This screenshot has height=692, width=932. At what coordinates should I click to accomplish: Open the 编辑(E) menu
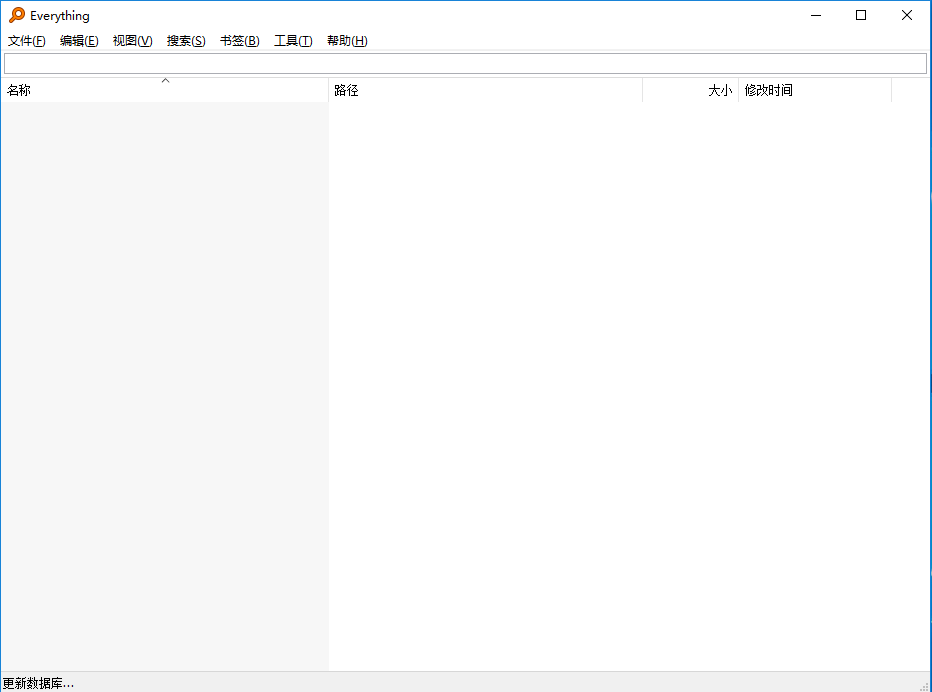79,41
